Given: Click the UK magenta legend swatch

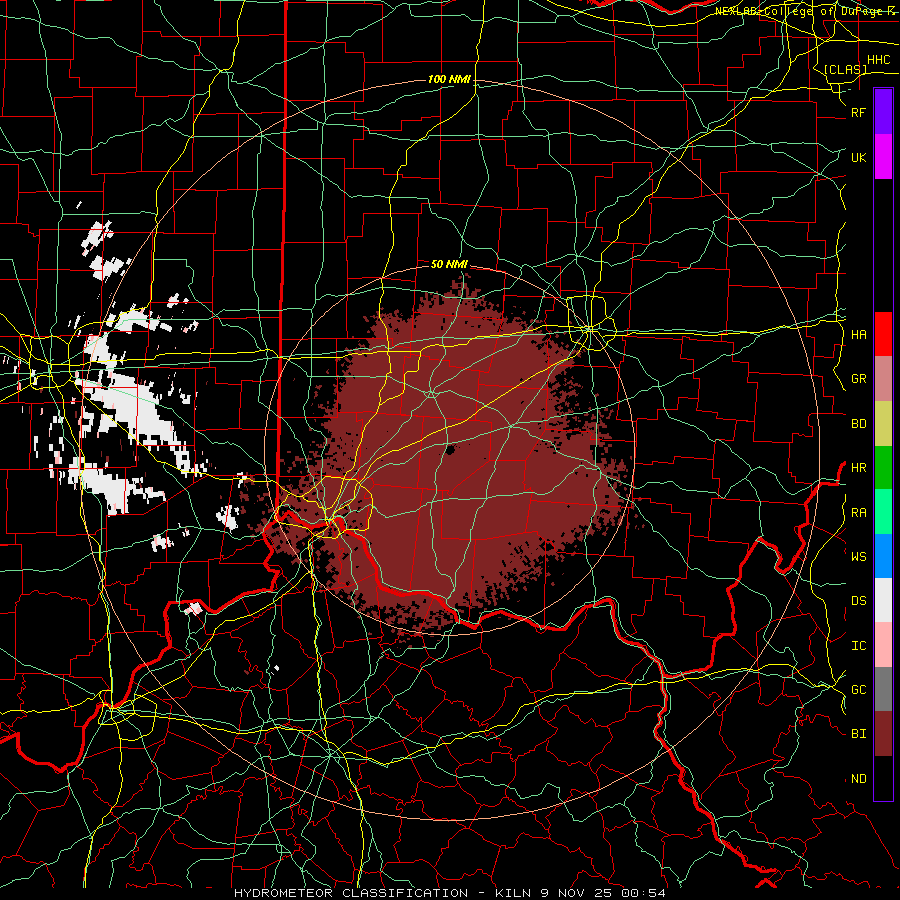Looking at the screenshot, I should 883,157.
